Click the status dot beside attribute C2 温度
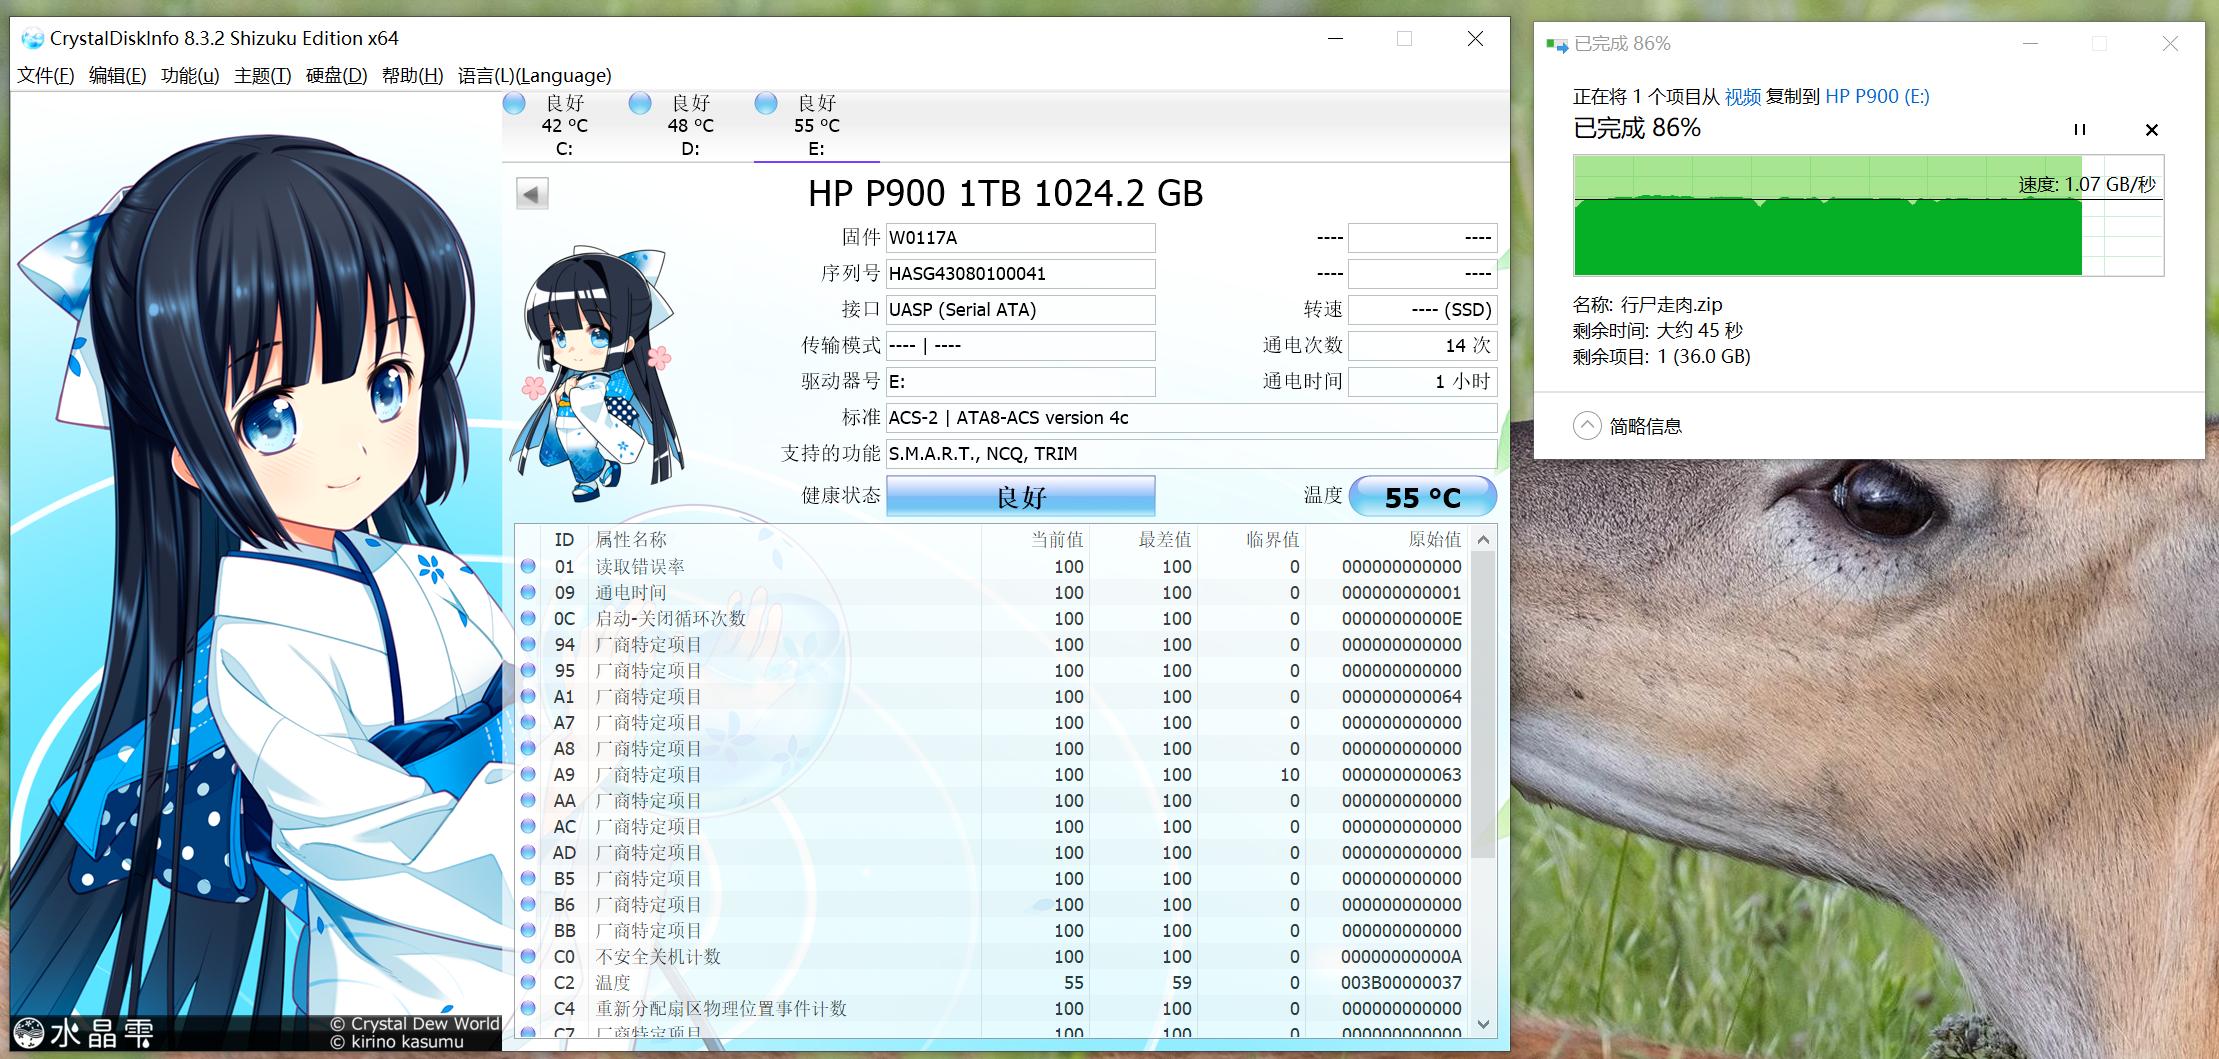The image size is (2219, 1059). tap(531, 983)
